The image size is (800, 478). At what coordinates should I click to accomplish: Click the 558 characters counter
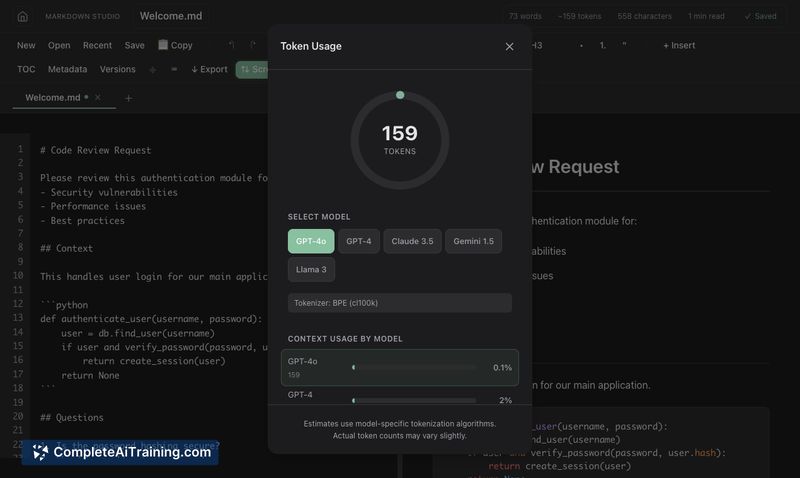click(644, 16)
